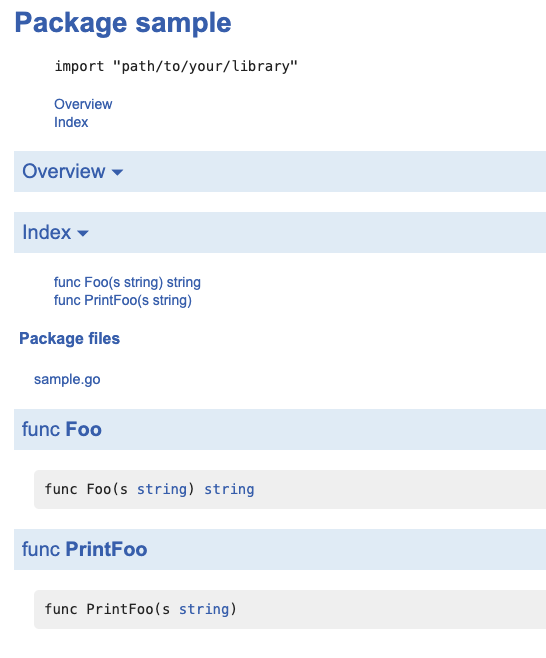Click the Index section heading

coord(47,232)
